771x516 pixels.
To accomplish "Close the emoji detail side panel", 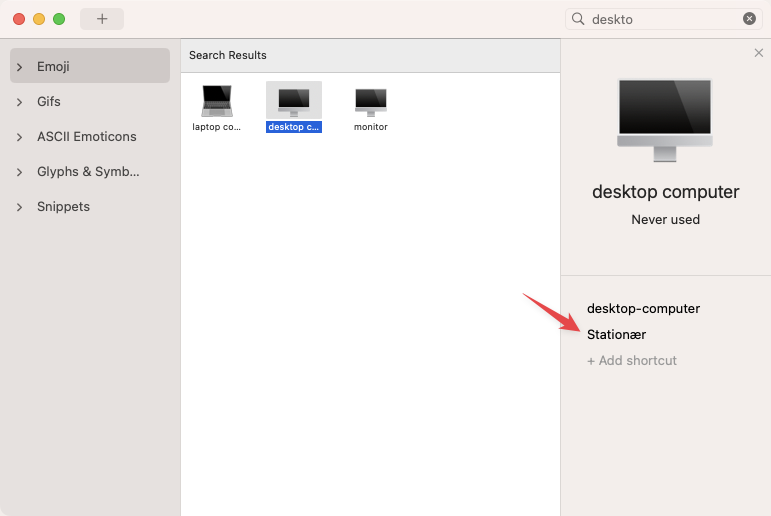I will click(758, 53).
